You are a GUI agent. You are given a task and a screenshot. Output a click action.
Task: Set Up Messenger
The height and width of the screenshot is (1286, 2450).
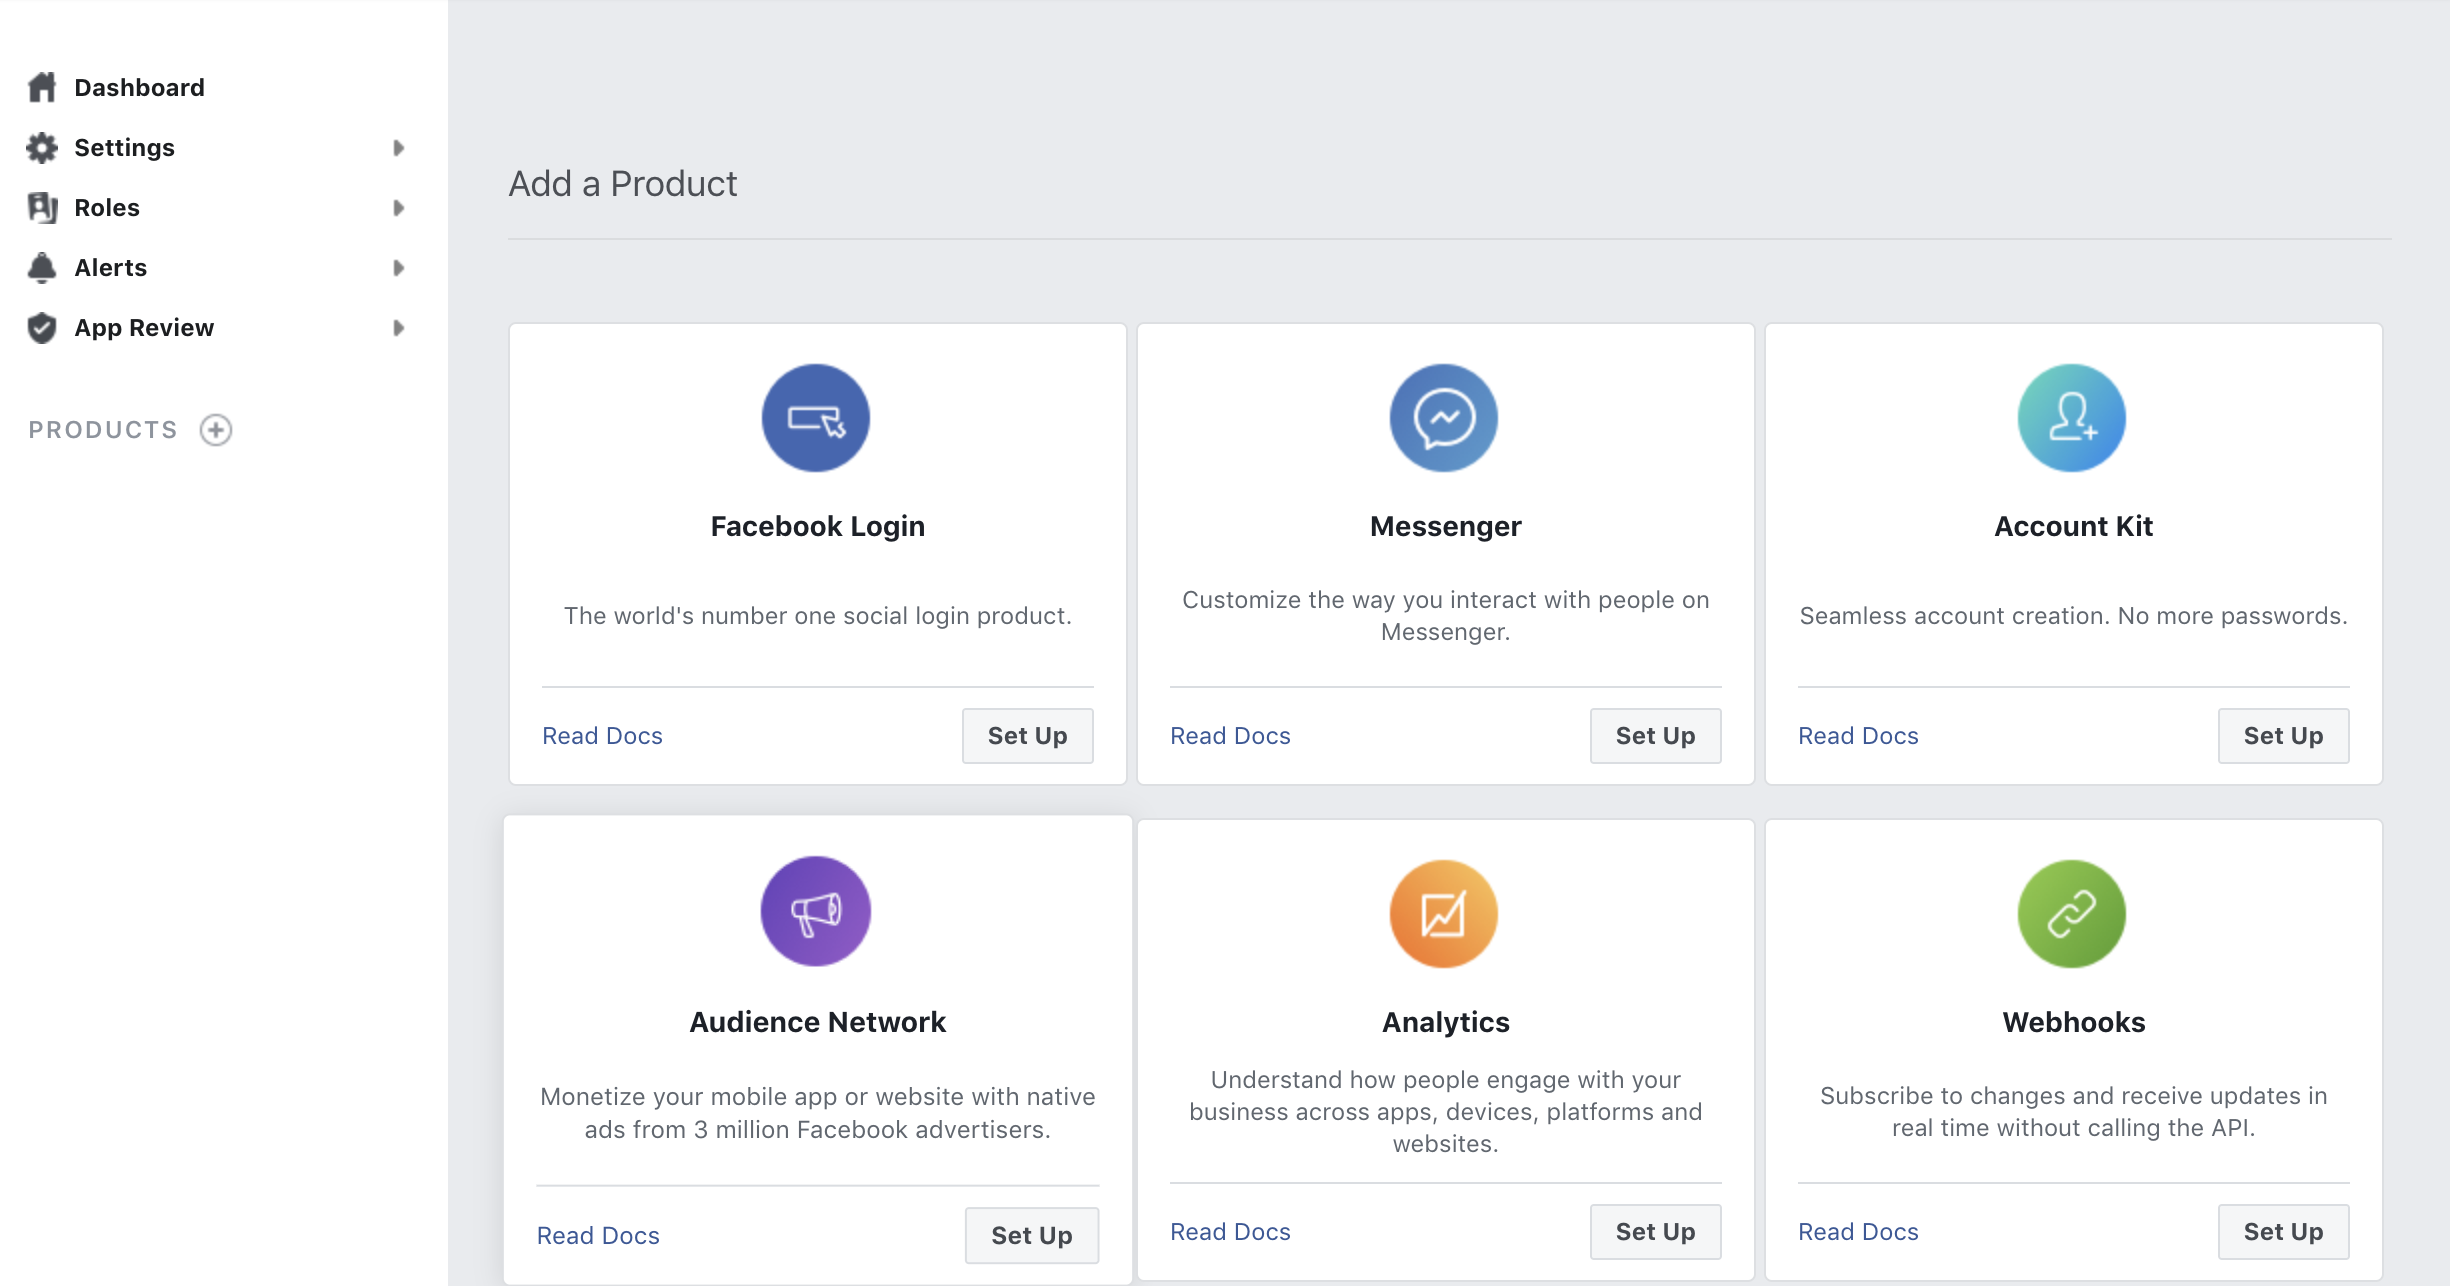coord(1656,736)
